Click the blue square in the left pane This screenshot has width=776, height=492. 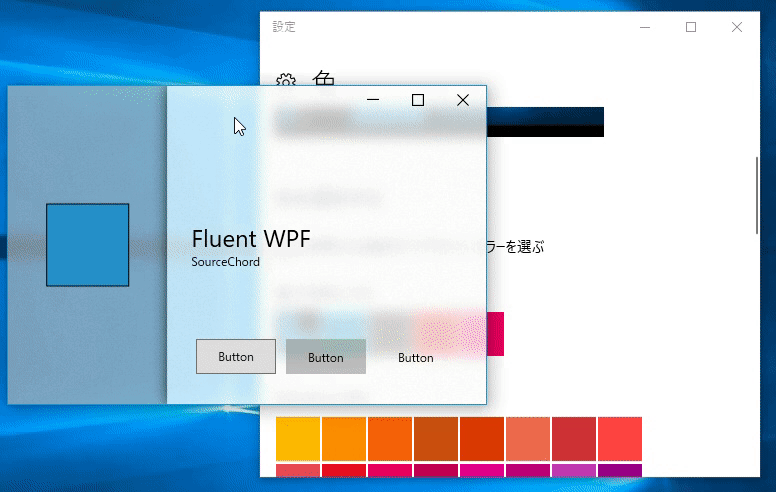pos(88,245)
